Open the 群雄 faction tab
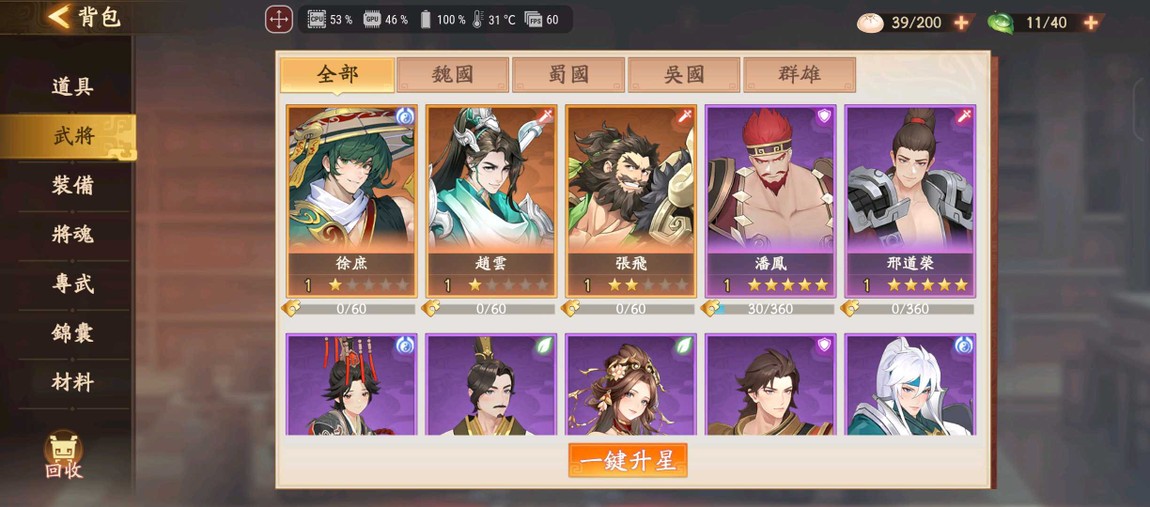This screenshot has width=1150, height=507. [799, 74]
